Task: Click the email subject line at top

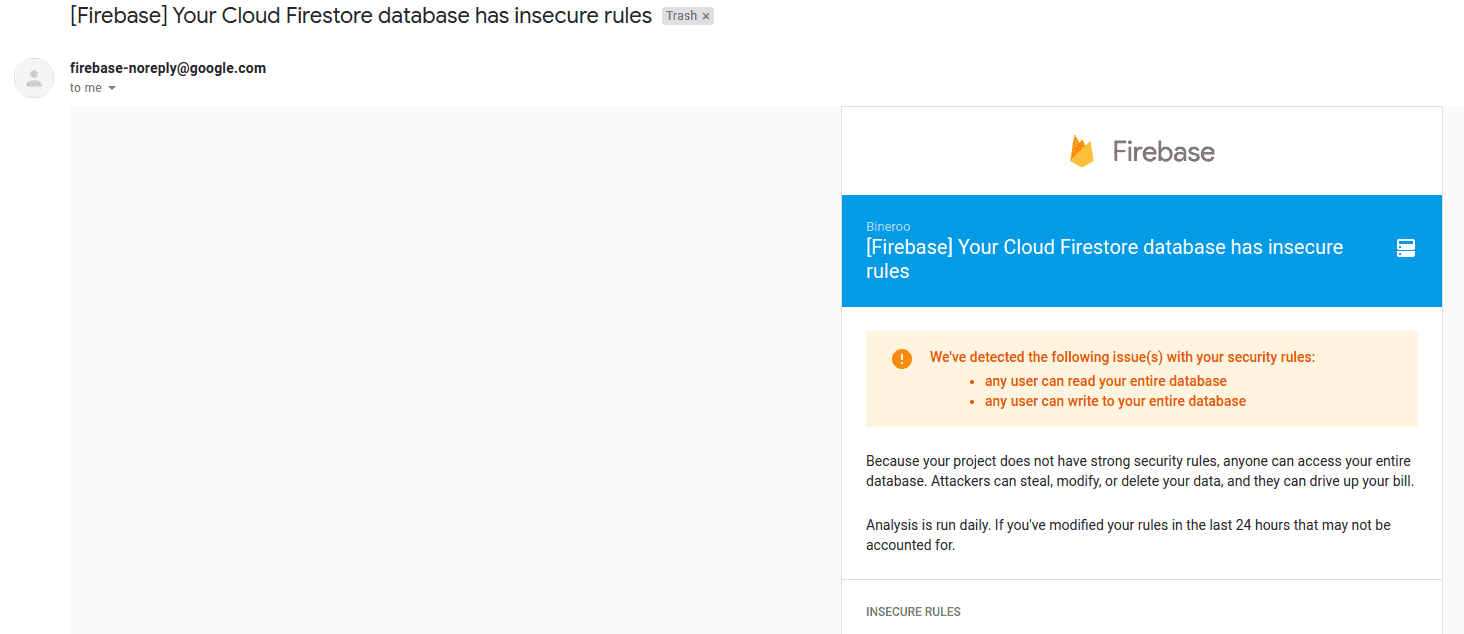Action: click(x=361, y=16)
